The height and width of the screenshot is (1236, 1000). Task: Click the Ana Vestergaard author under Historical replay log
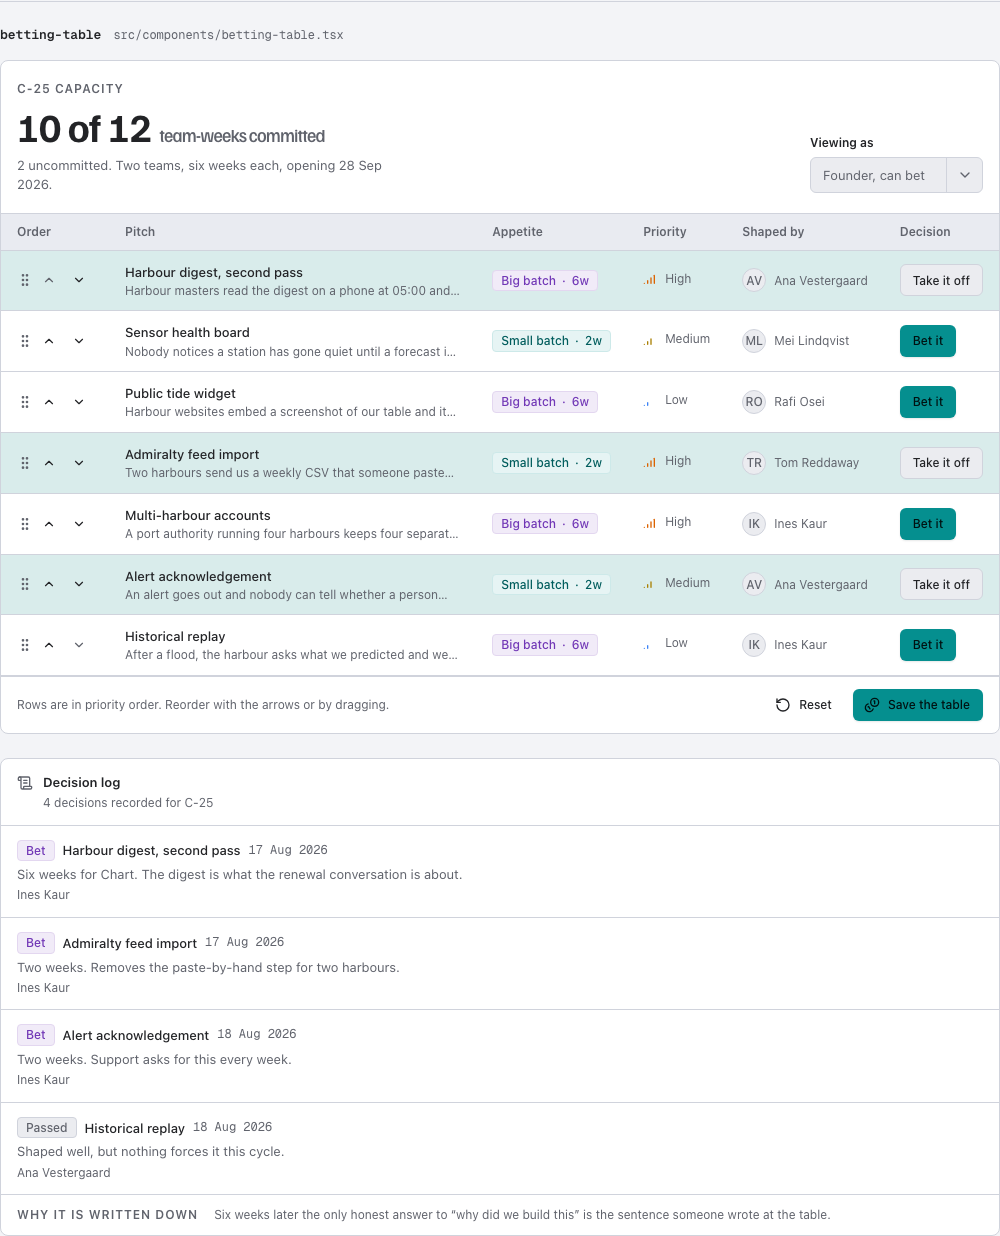point(64,1173)
